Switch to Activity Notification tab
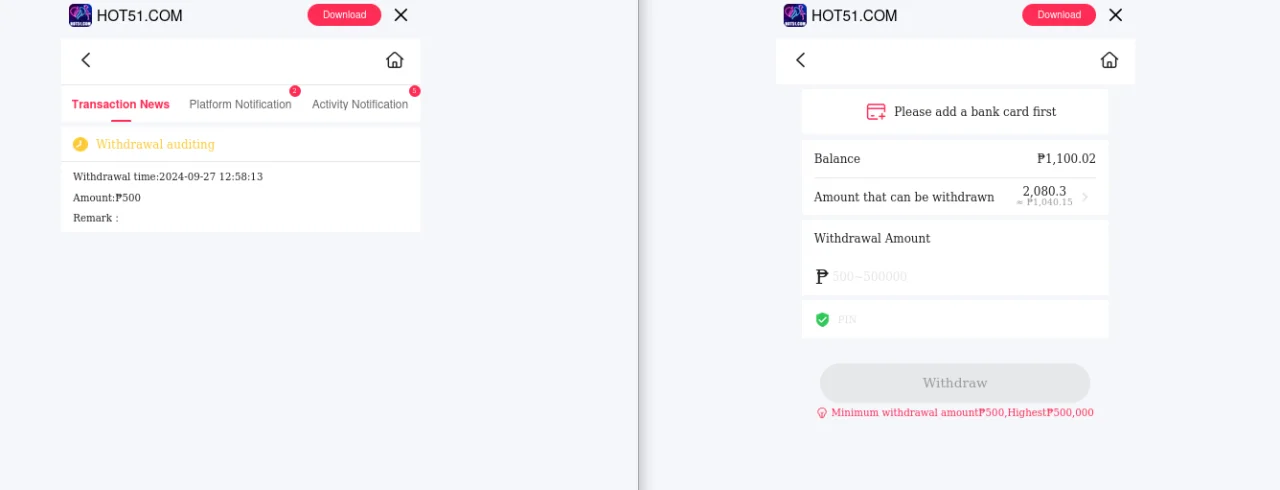Viewport: 1280px width, 490px height. (360, 104)
